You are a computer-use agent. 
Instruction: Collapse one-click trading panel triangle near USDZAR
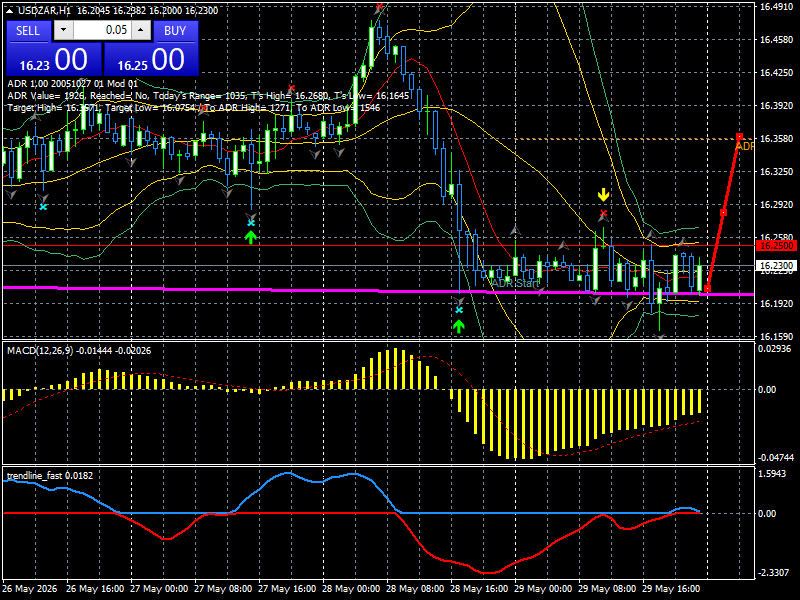9,11
